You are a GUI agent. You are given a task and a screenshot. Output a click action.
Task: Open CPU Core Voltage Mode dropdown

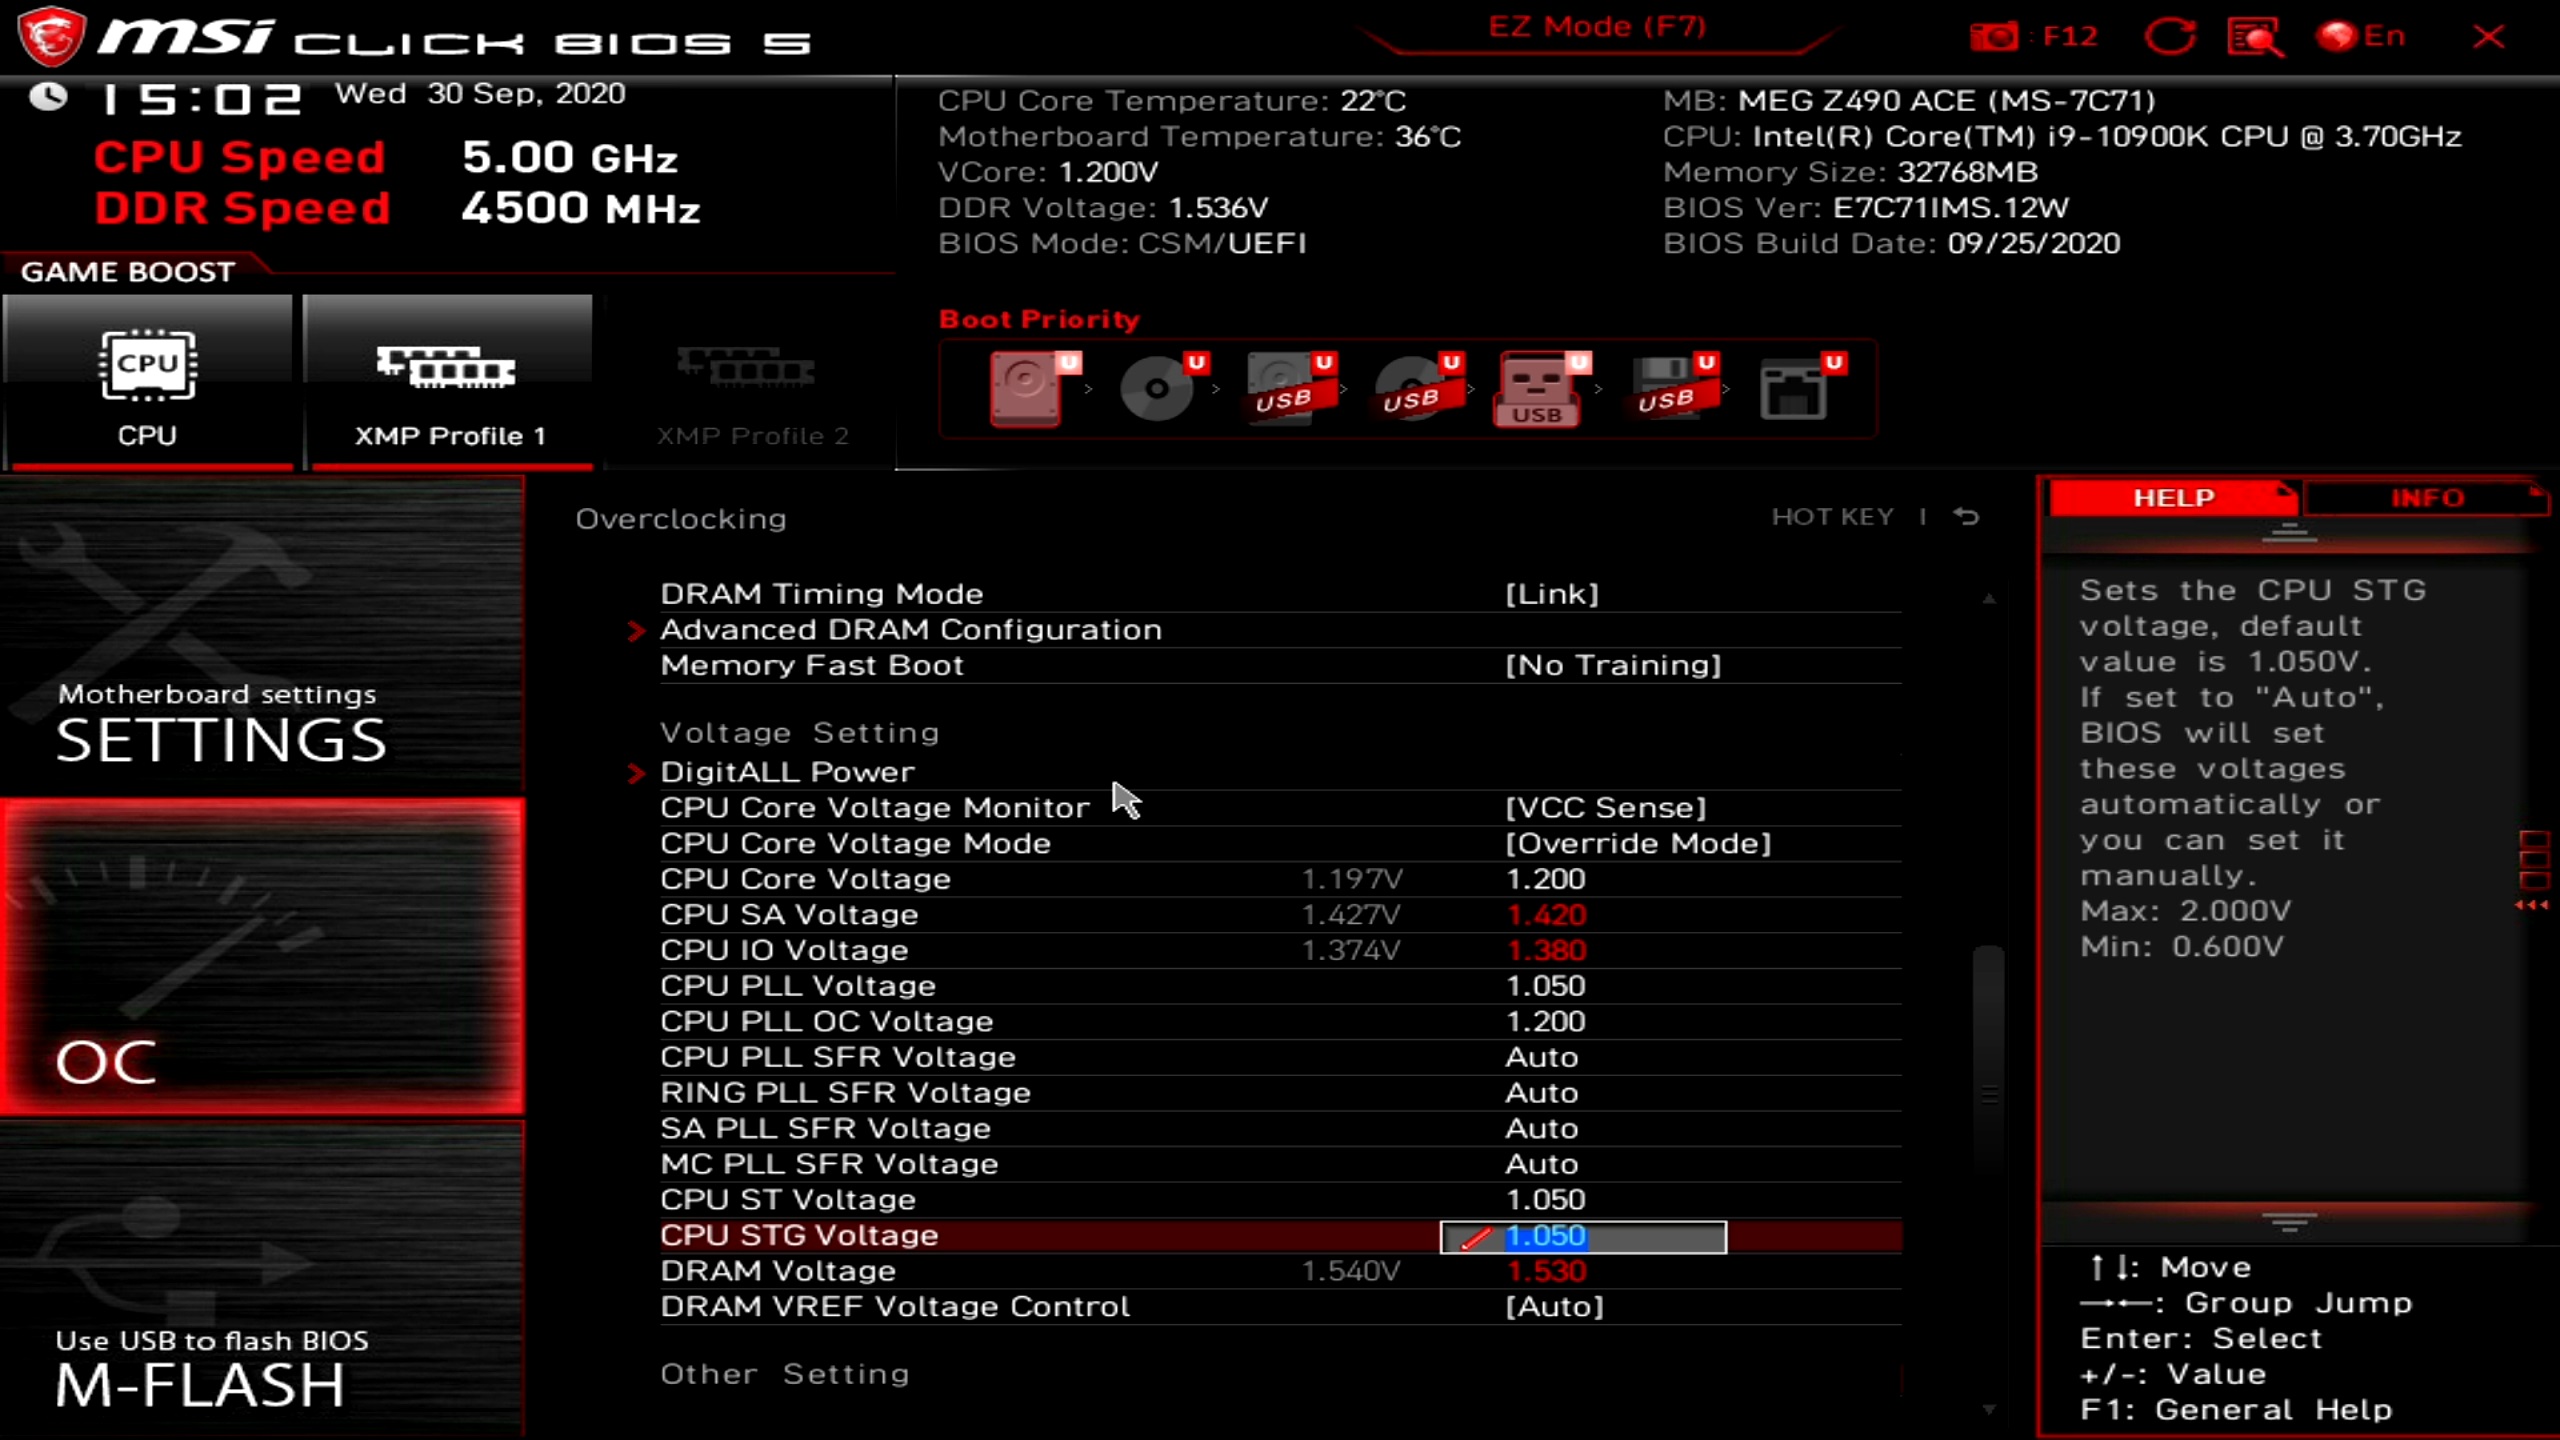point(1637,843)
